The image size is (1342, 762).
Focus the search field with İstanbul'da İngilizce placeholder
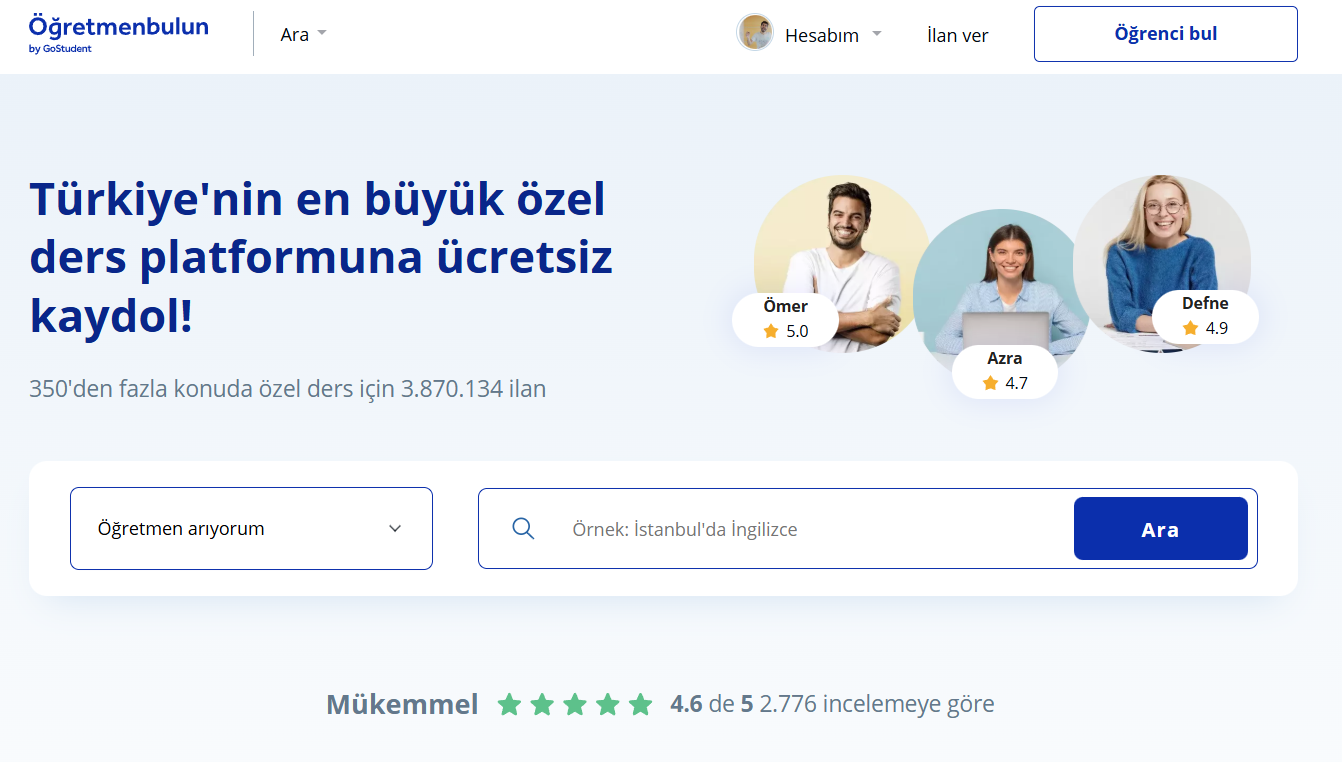[x=810, y=529]
